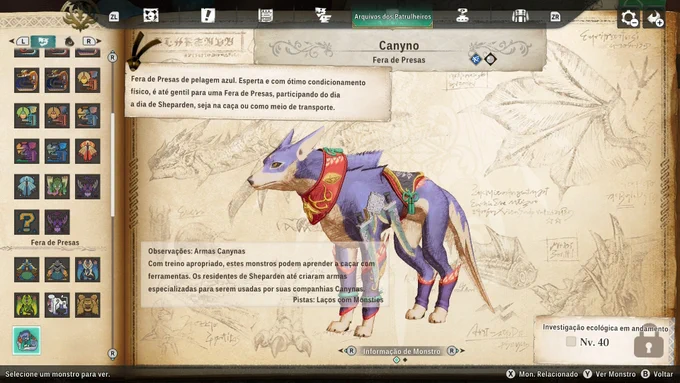
Task: Select the highlighted teal Canyno icon
Action: (x=26, y=340)
